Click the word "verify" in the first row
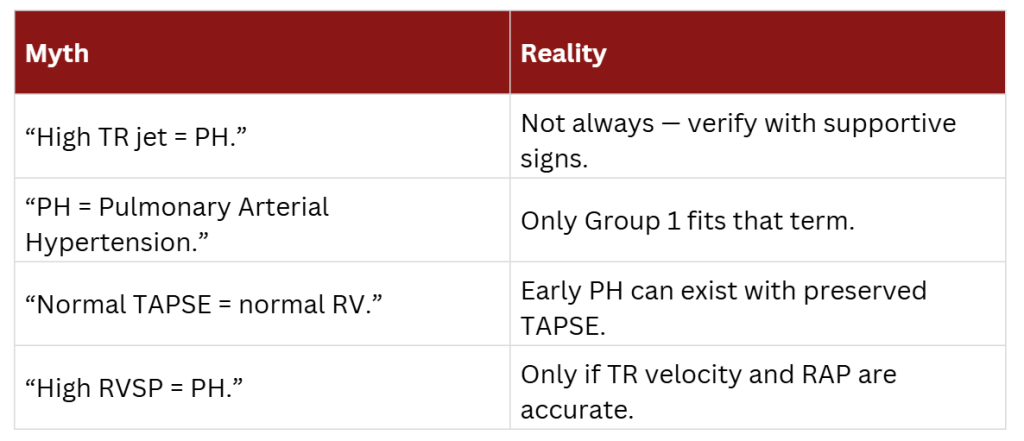The width and height of the screenshot is (1024, 441). coord(716,123)
